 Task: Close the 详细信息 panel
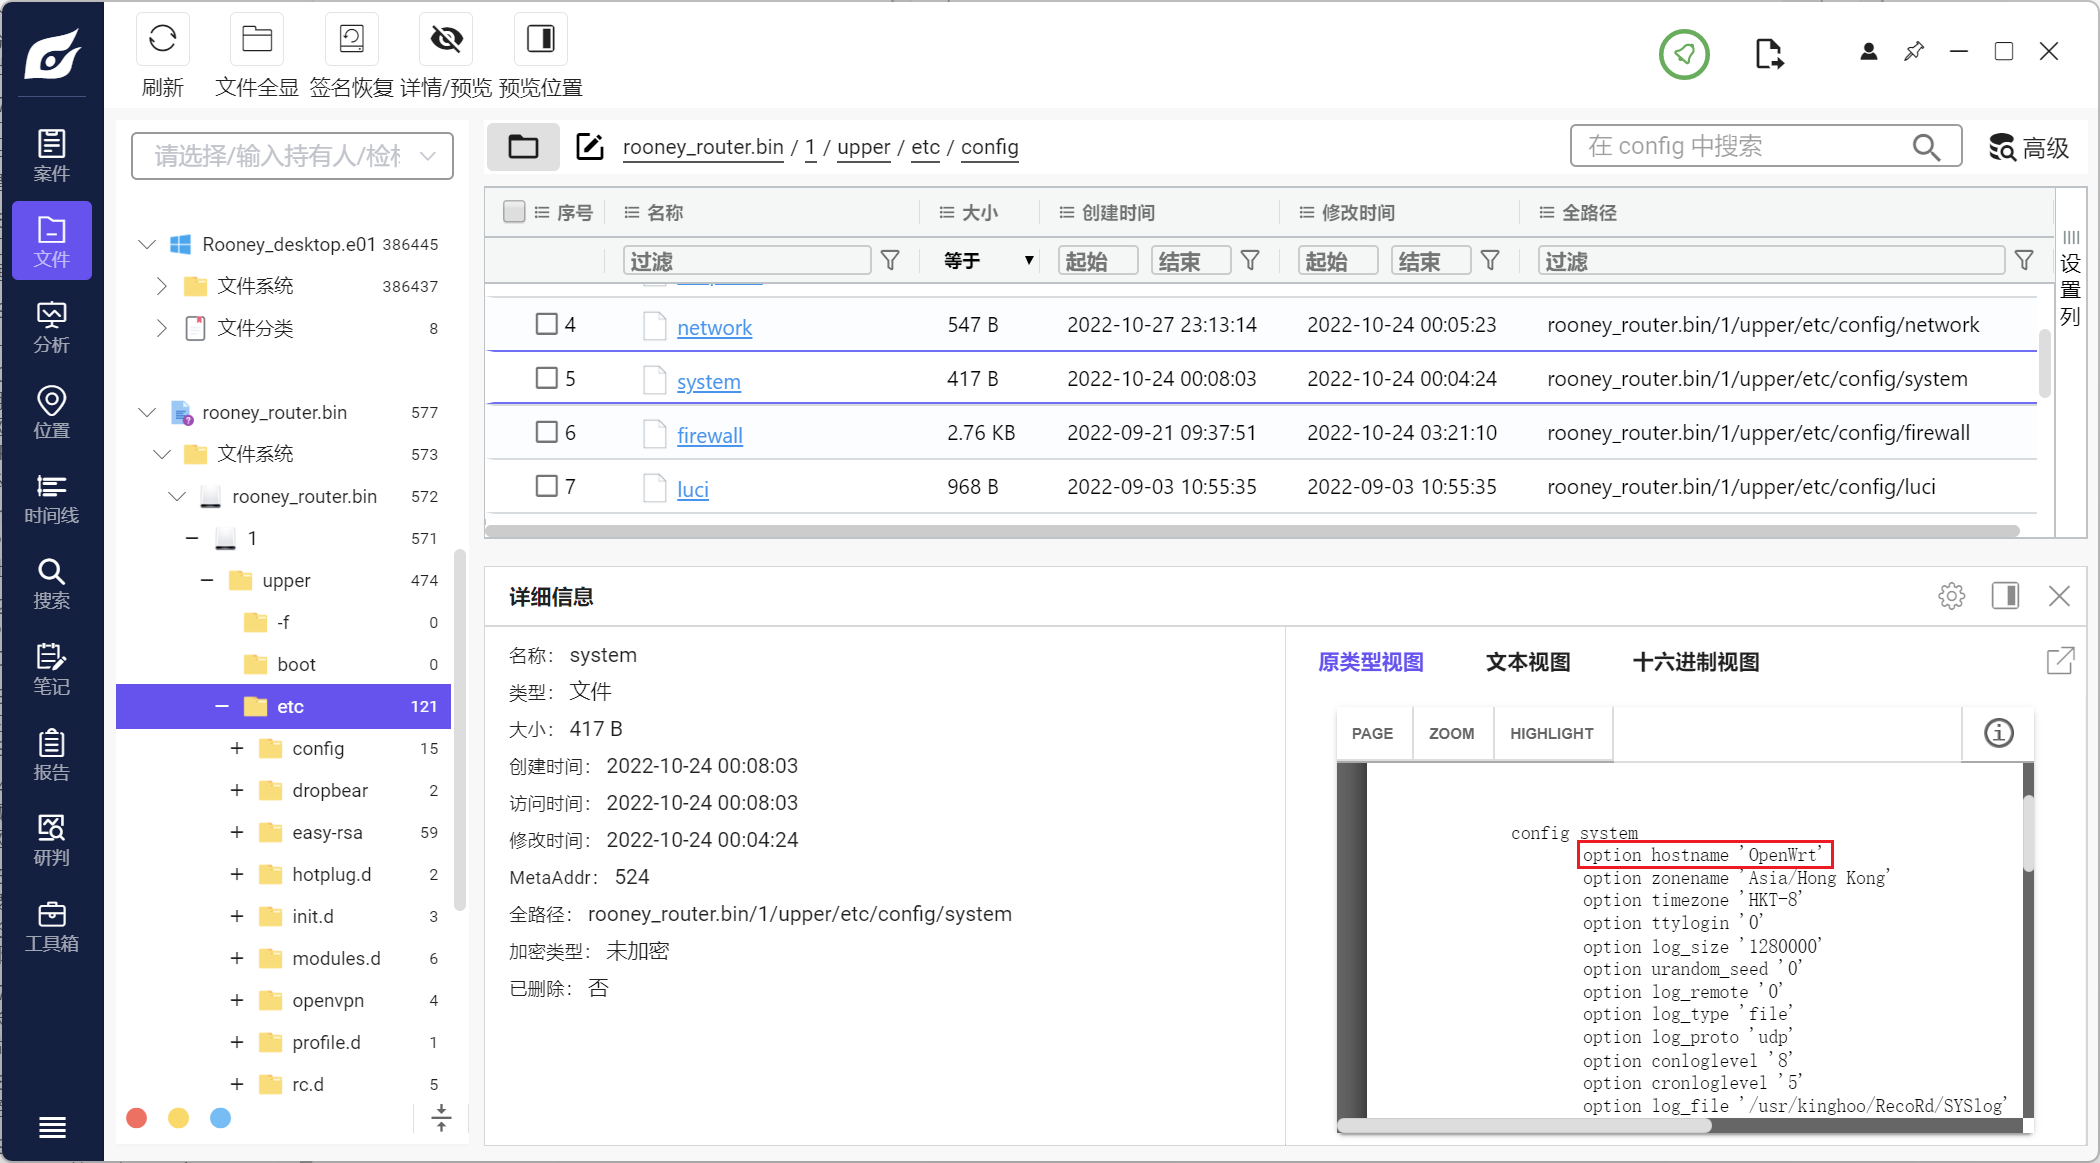pyautogui.click(x=2059, y=596)
